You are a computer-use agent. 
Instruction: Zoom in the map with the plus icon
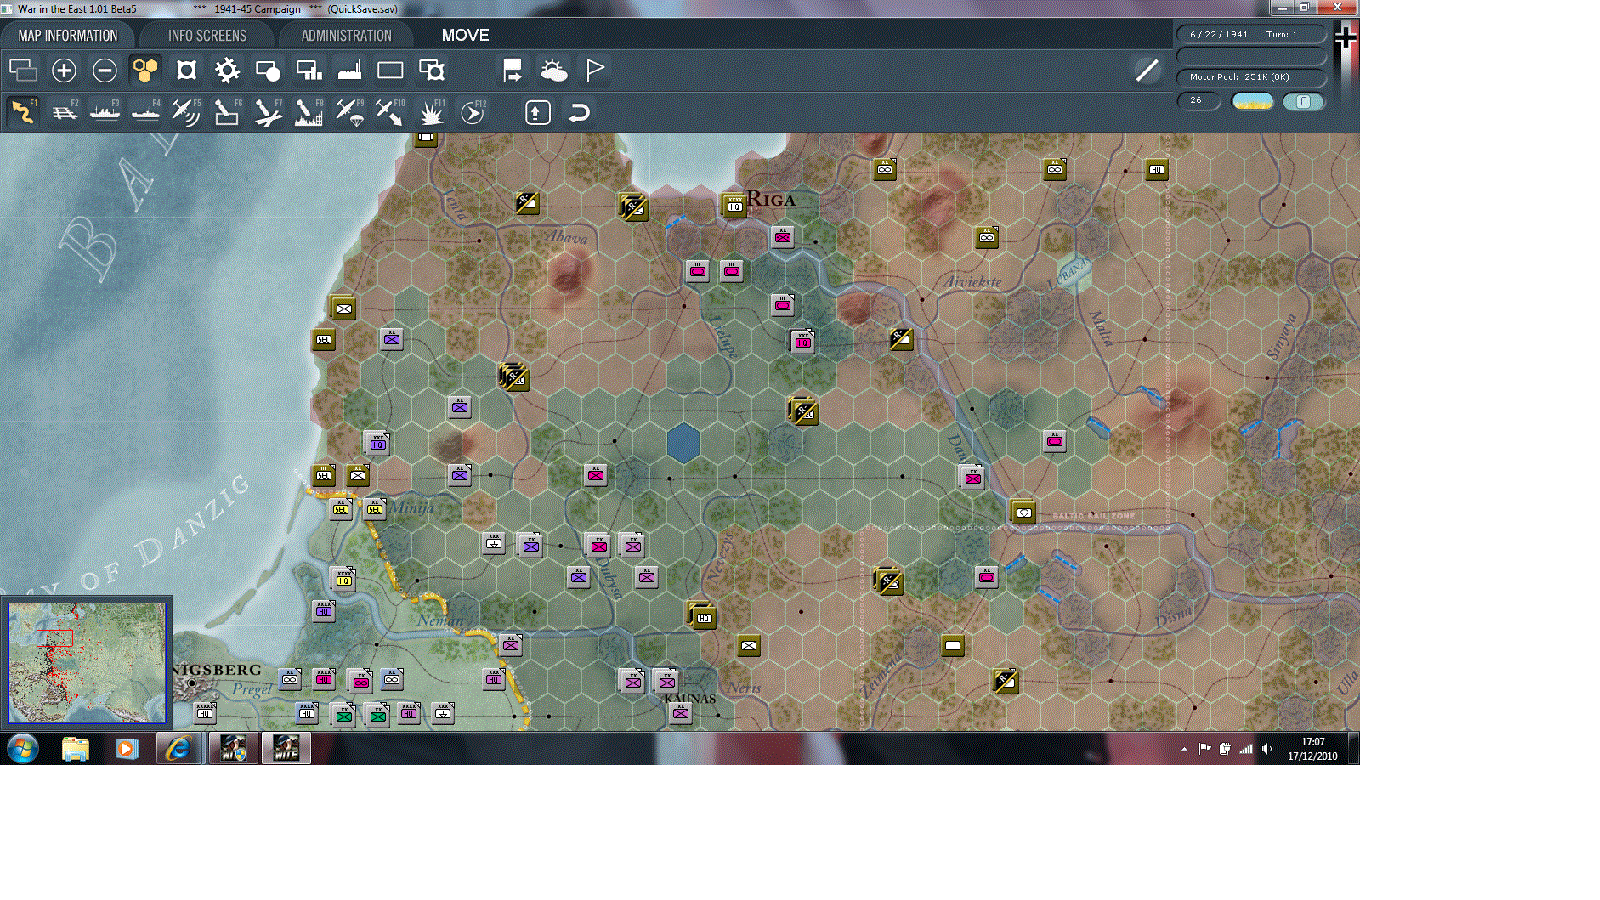click(64, 70)
